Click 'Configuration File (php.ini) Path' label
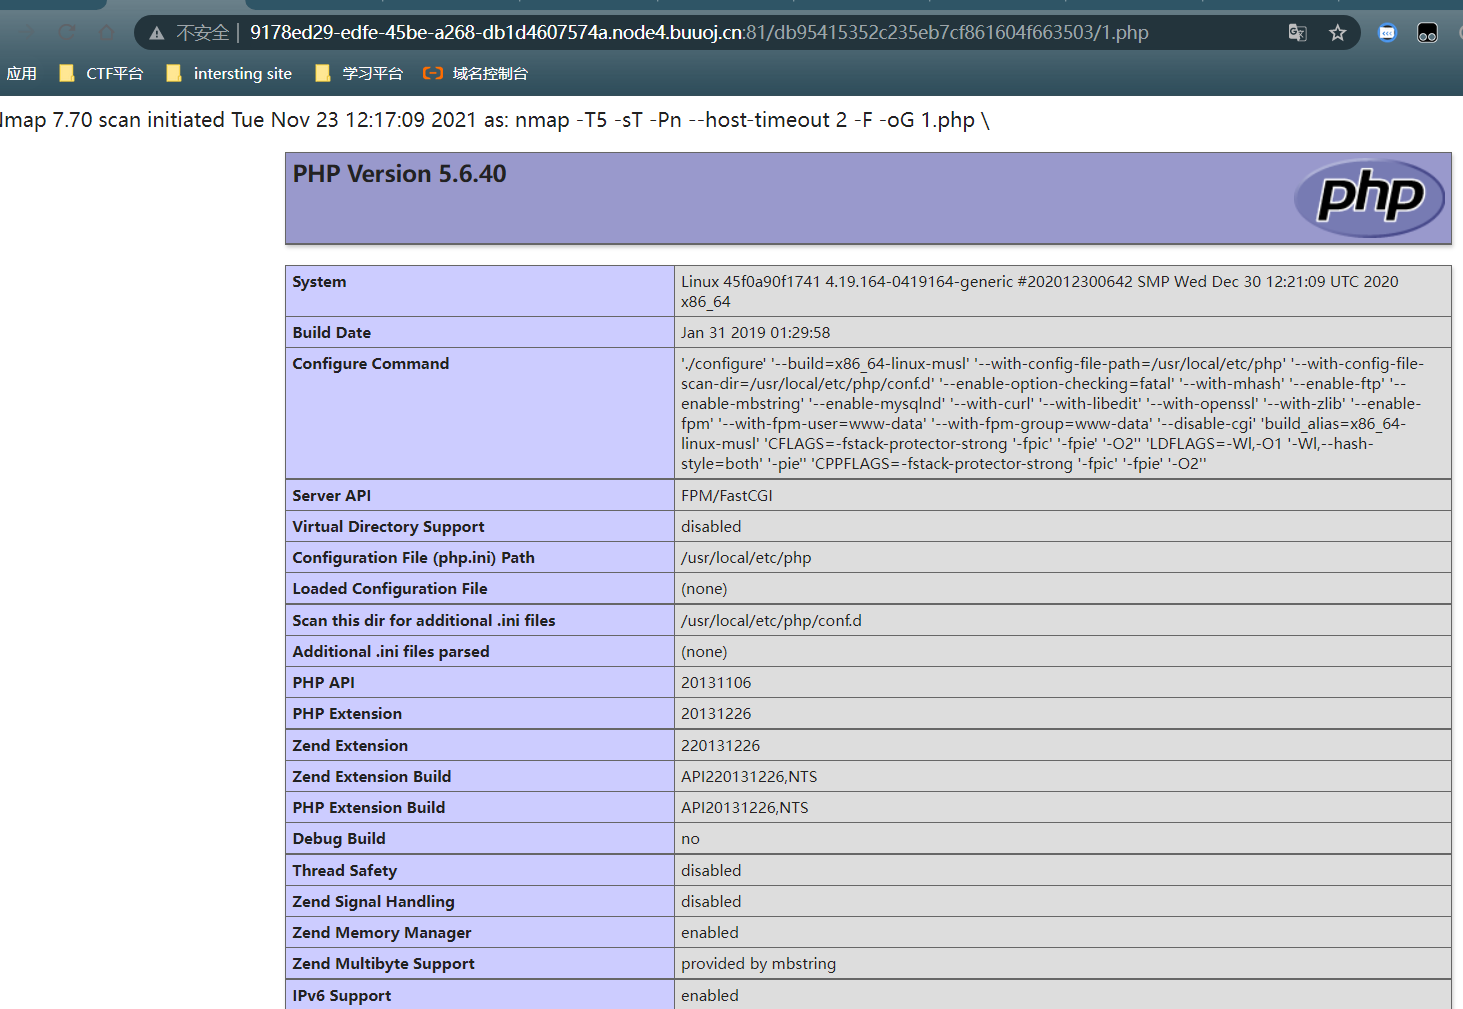The height and width of the screenshot is (1009, 1463). coord(413,558)
